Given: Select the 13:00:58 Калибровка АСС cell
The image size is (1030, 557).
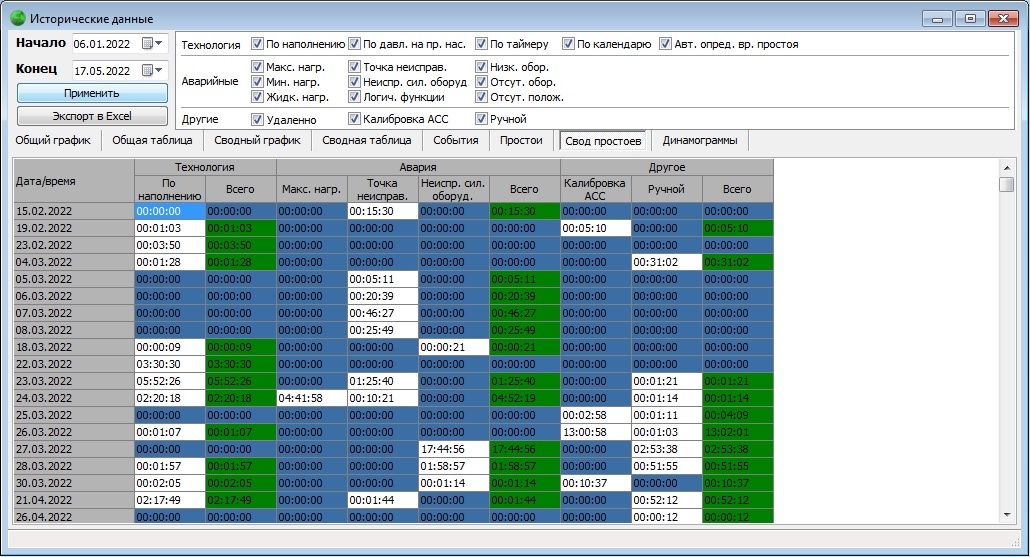Looking at the screenshot, I should pyautogui.click(x=595, y=432).
